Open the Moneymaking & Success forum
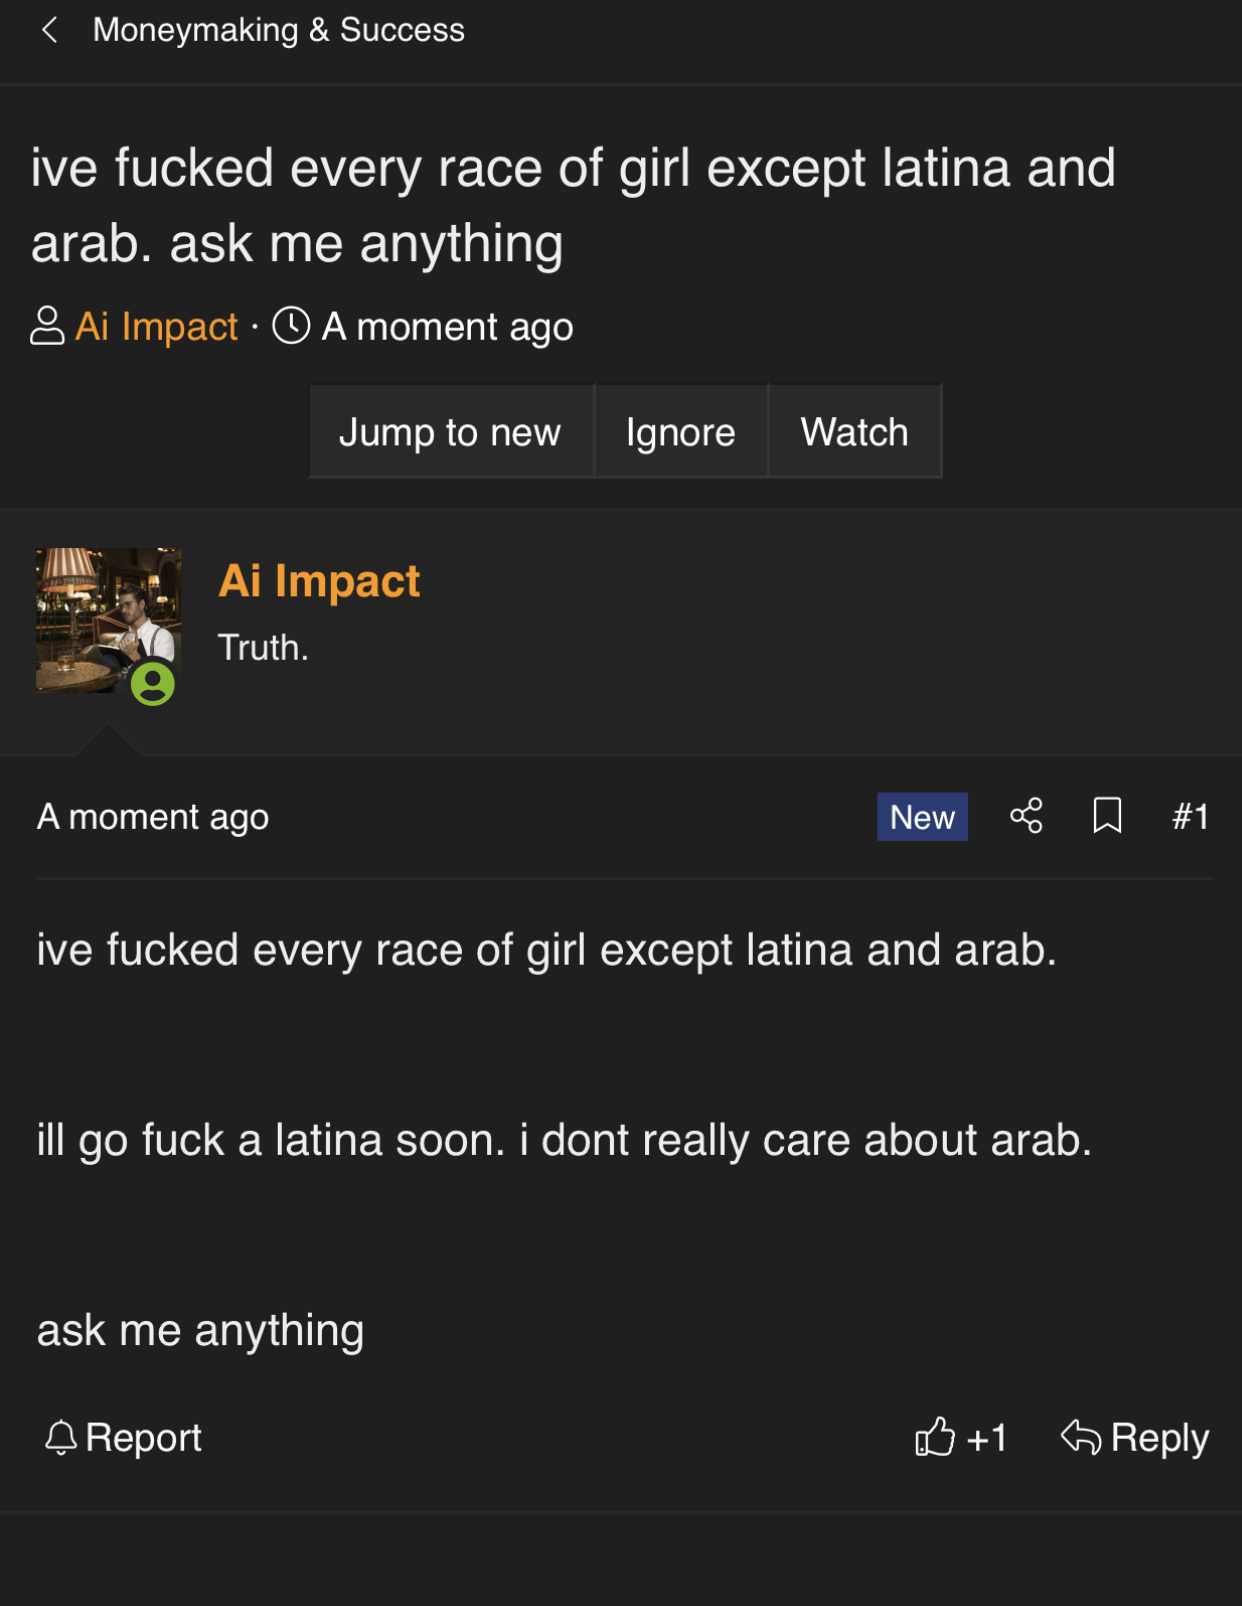 tap(278, 30)
